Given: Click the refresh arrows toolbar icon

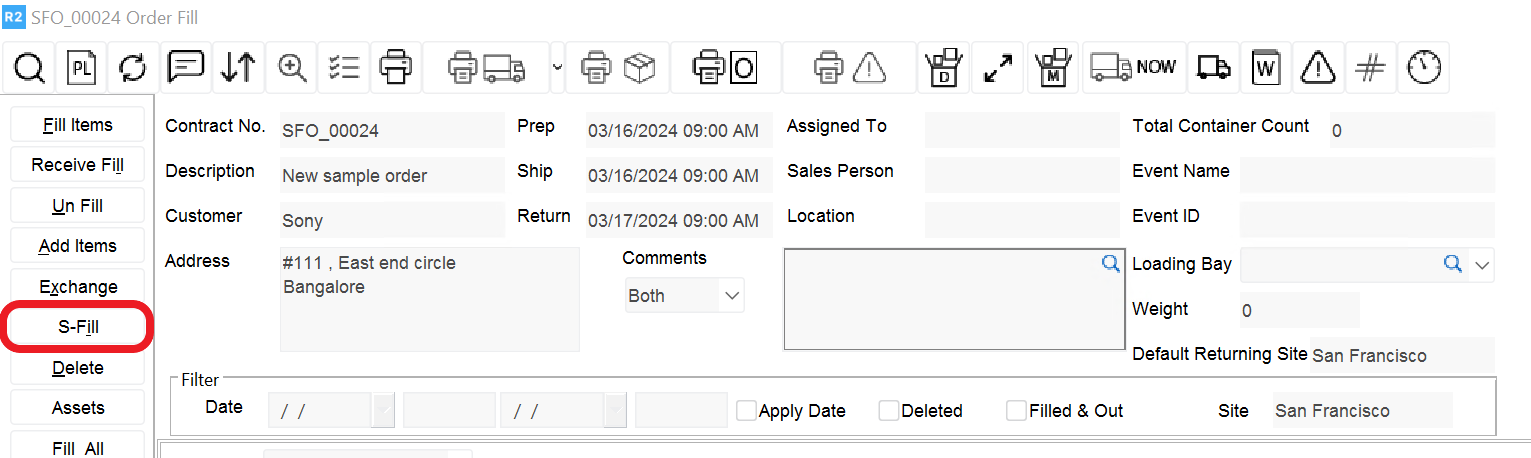Looking at the screenshot, I should tap(133, 68).
